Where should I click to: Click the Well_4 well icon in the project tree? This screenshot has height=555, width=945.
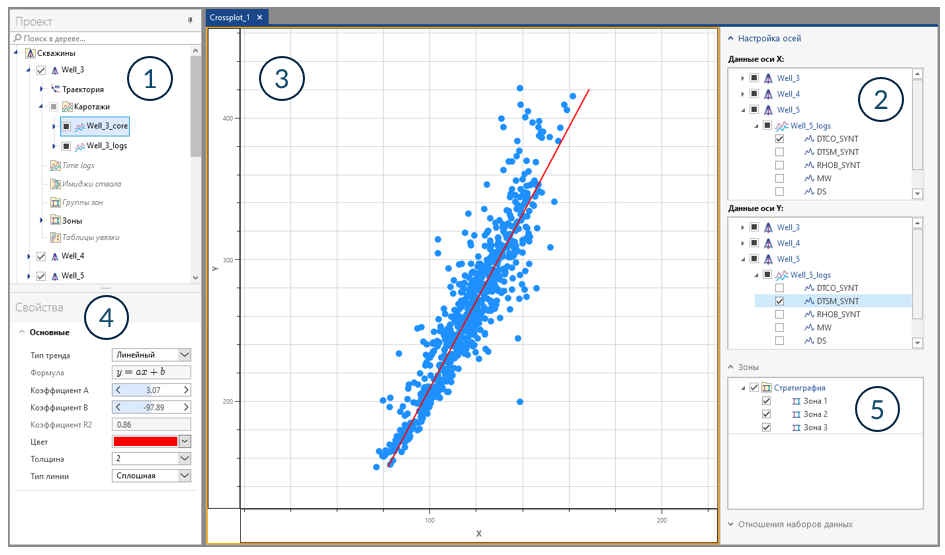pos(55,257)
